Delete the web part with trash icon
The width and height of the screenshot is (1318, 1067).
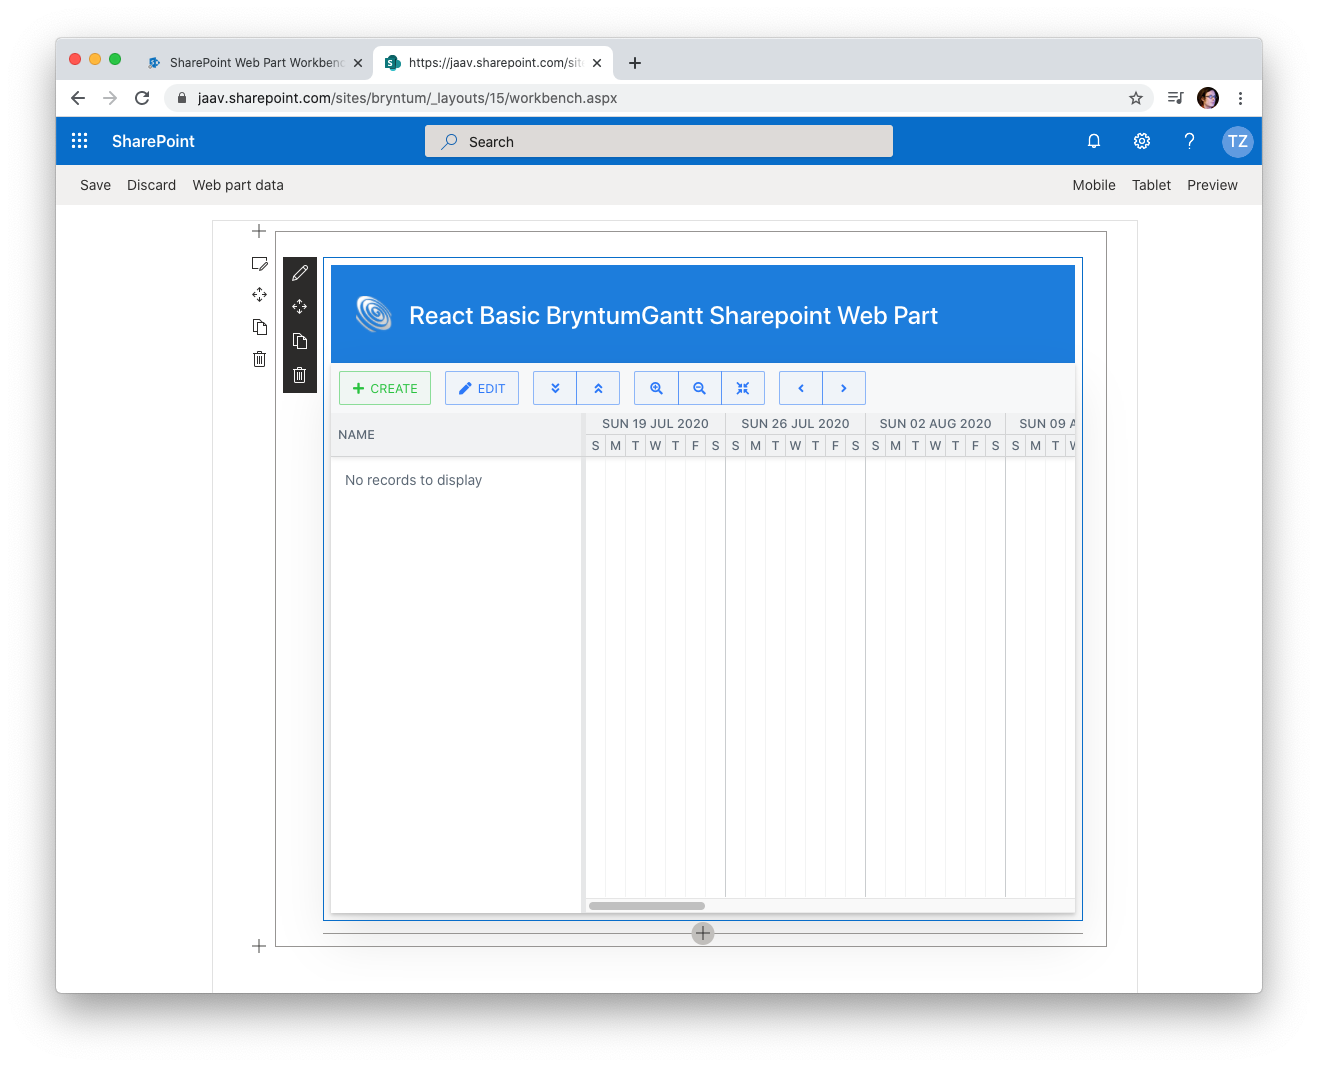(300, 375)
